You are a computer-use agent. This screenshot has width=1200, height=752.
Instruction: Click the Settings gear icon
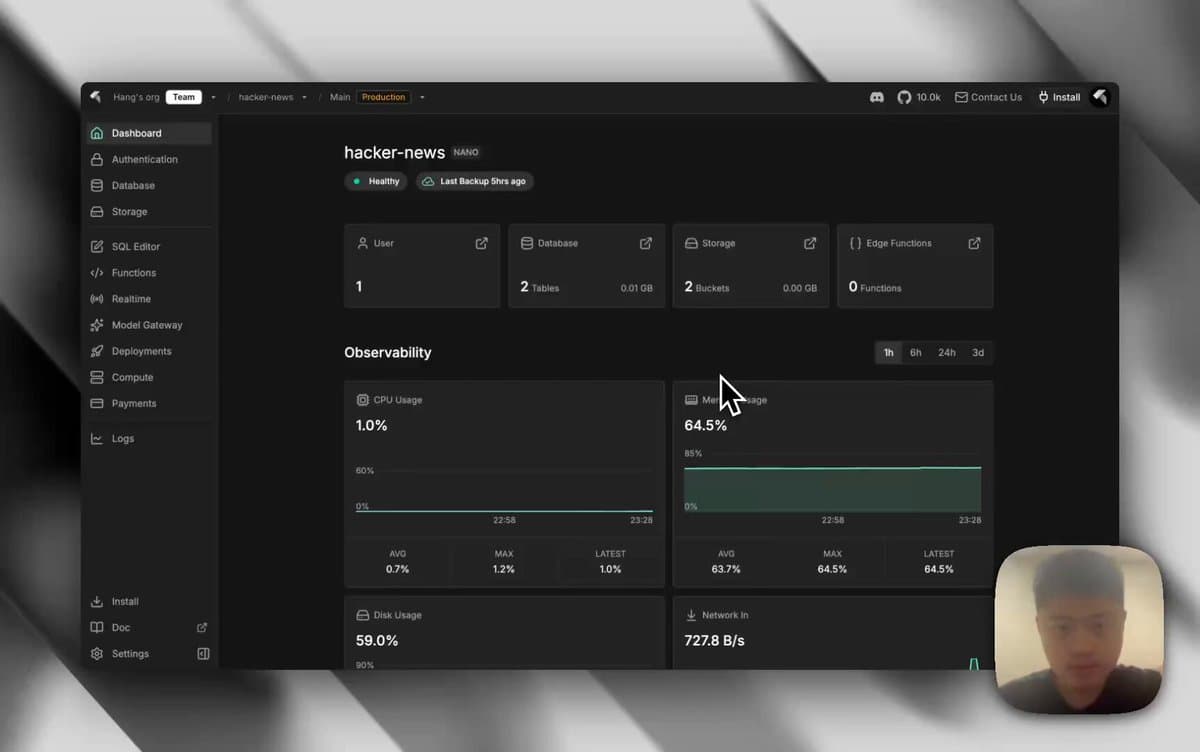(97, 653)
